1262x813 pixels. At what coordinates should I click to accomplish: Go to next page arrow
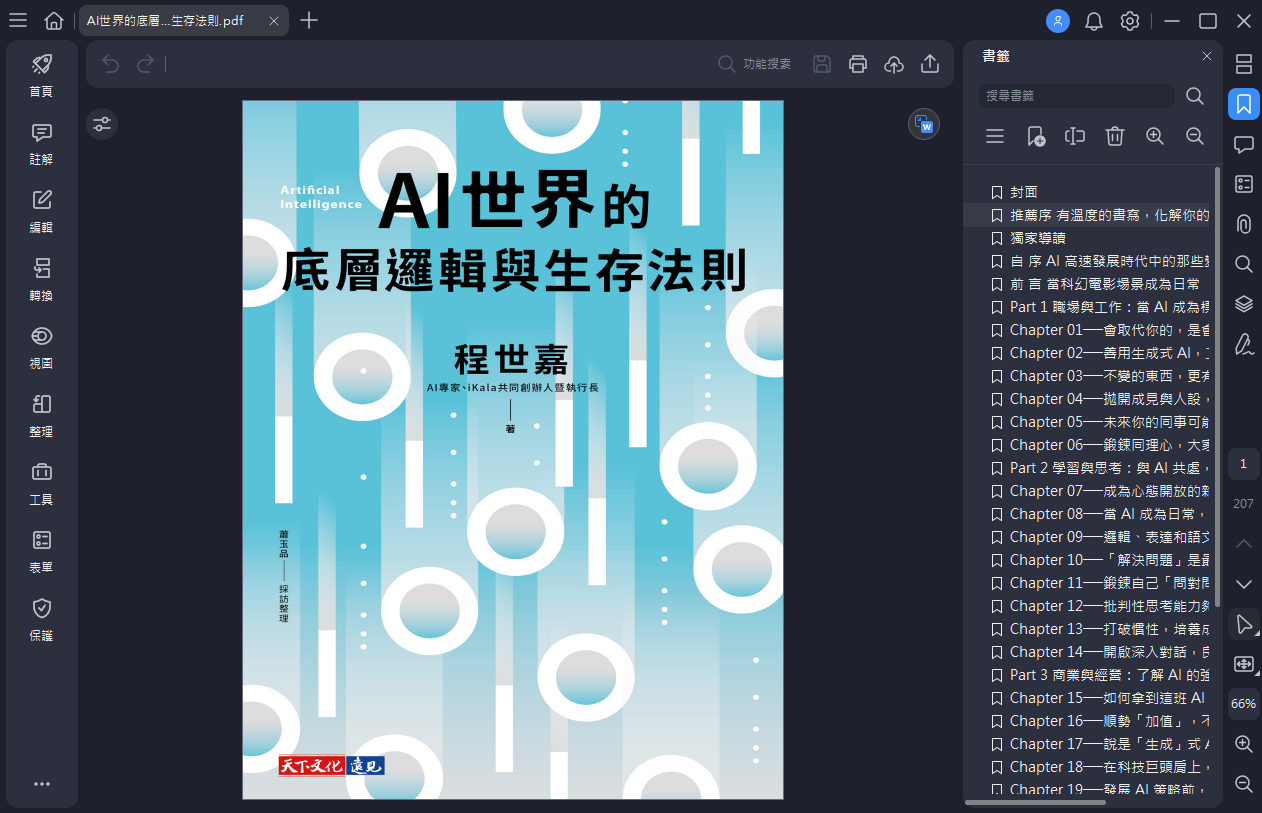tap(1244, 584)
